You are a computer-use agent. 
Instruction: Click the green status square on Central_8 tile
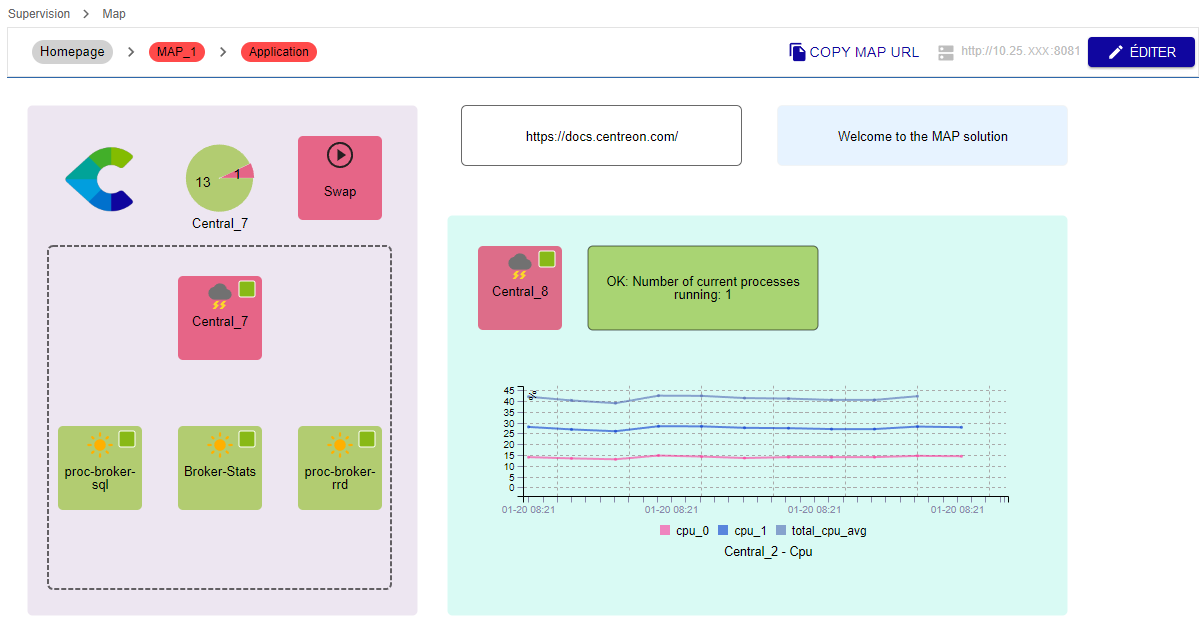click(547, 259)
